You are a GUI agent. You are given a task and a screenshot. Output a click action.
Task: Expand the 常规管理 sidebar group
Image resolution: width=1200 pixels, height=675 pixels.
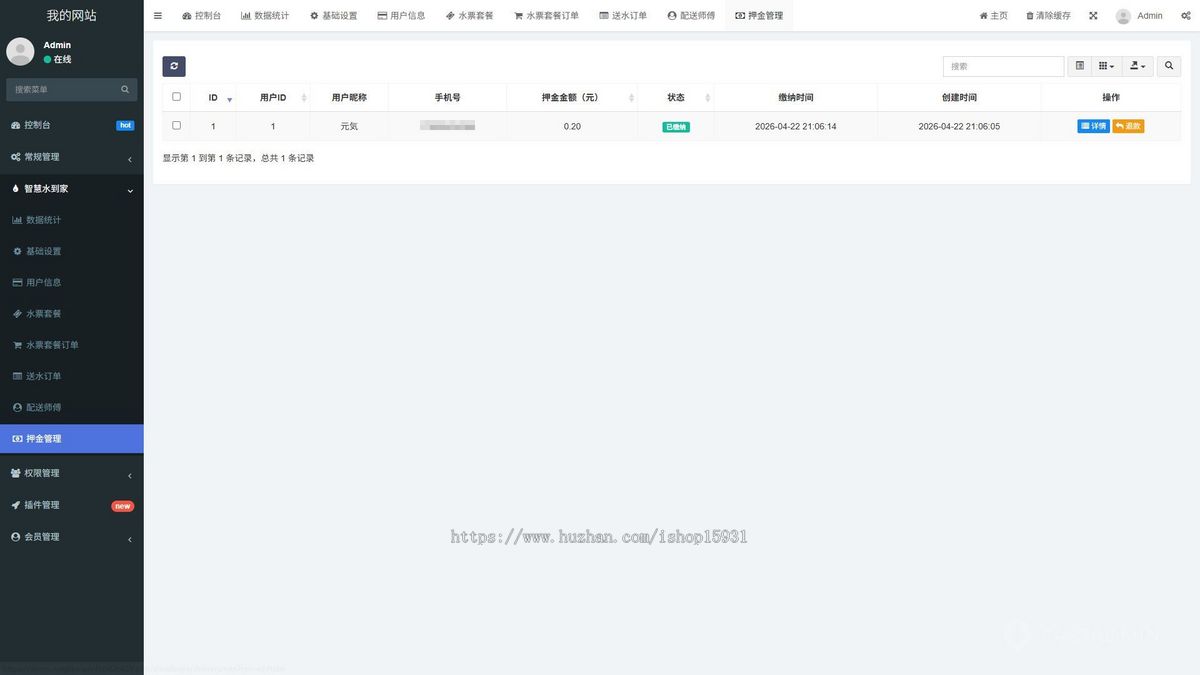click(x=72, y=157)
